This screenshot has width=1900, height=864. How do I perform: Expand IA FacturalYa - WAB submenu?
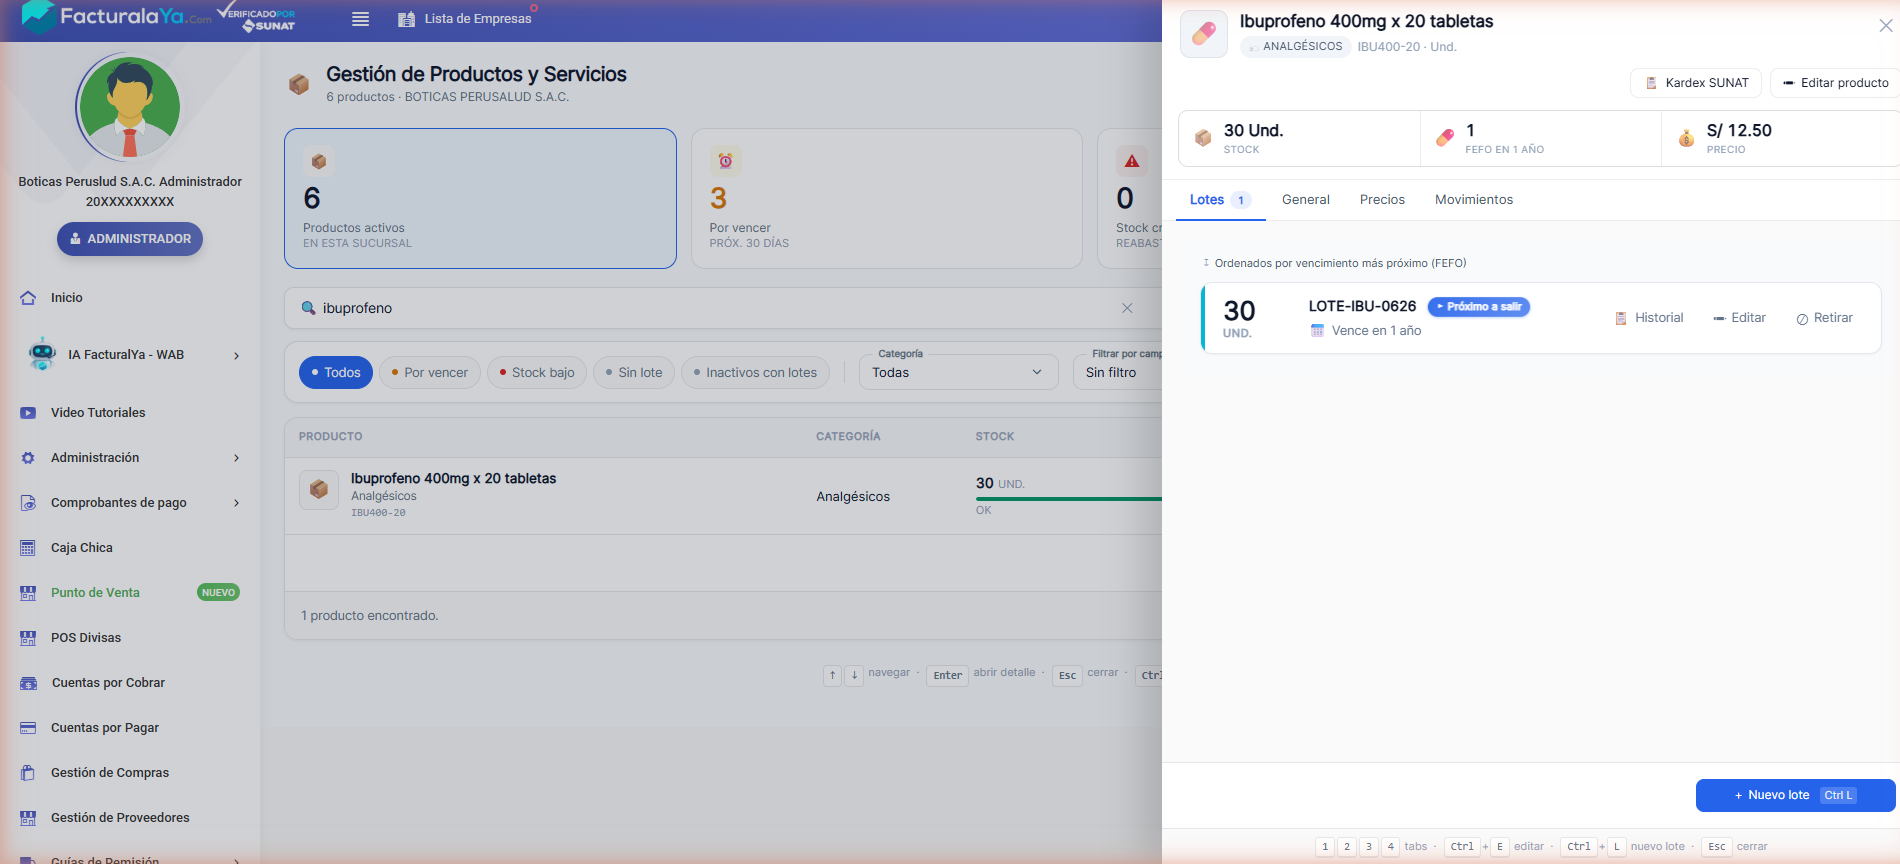(236, 355)
